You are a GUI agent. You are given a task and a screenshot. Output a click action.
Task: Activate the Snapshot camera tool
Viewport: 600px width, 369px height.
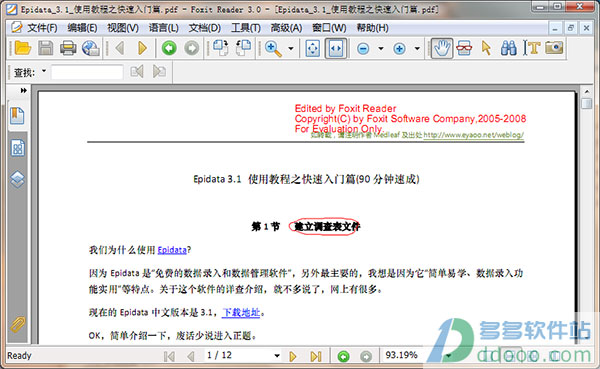click(x=554, y=48)
